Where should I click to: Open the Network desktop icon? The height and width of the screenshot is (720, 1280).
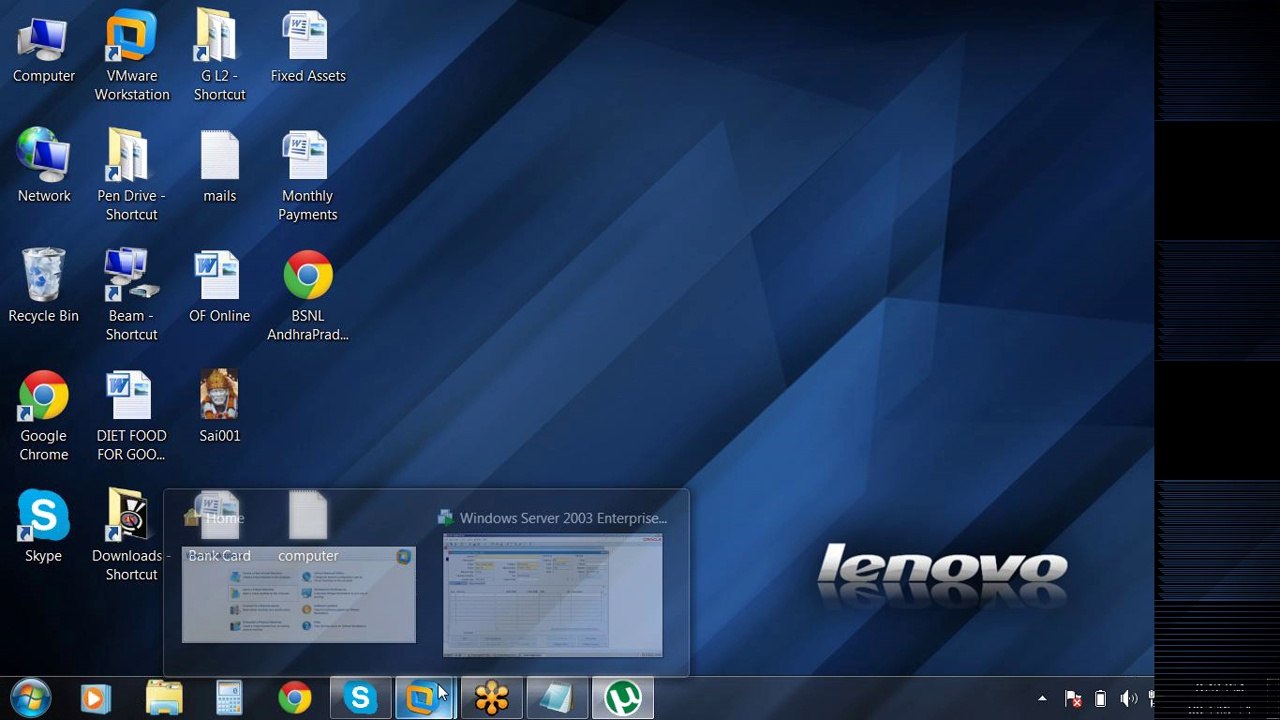coord(43,167)
